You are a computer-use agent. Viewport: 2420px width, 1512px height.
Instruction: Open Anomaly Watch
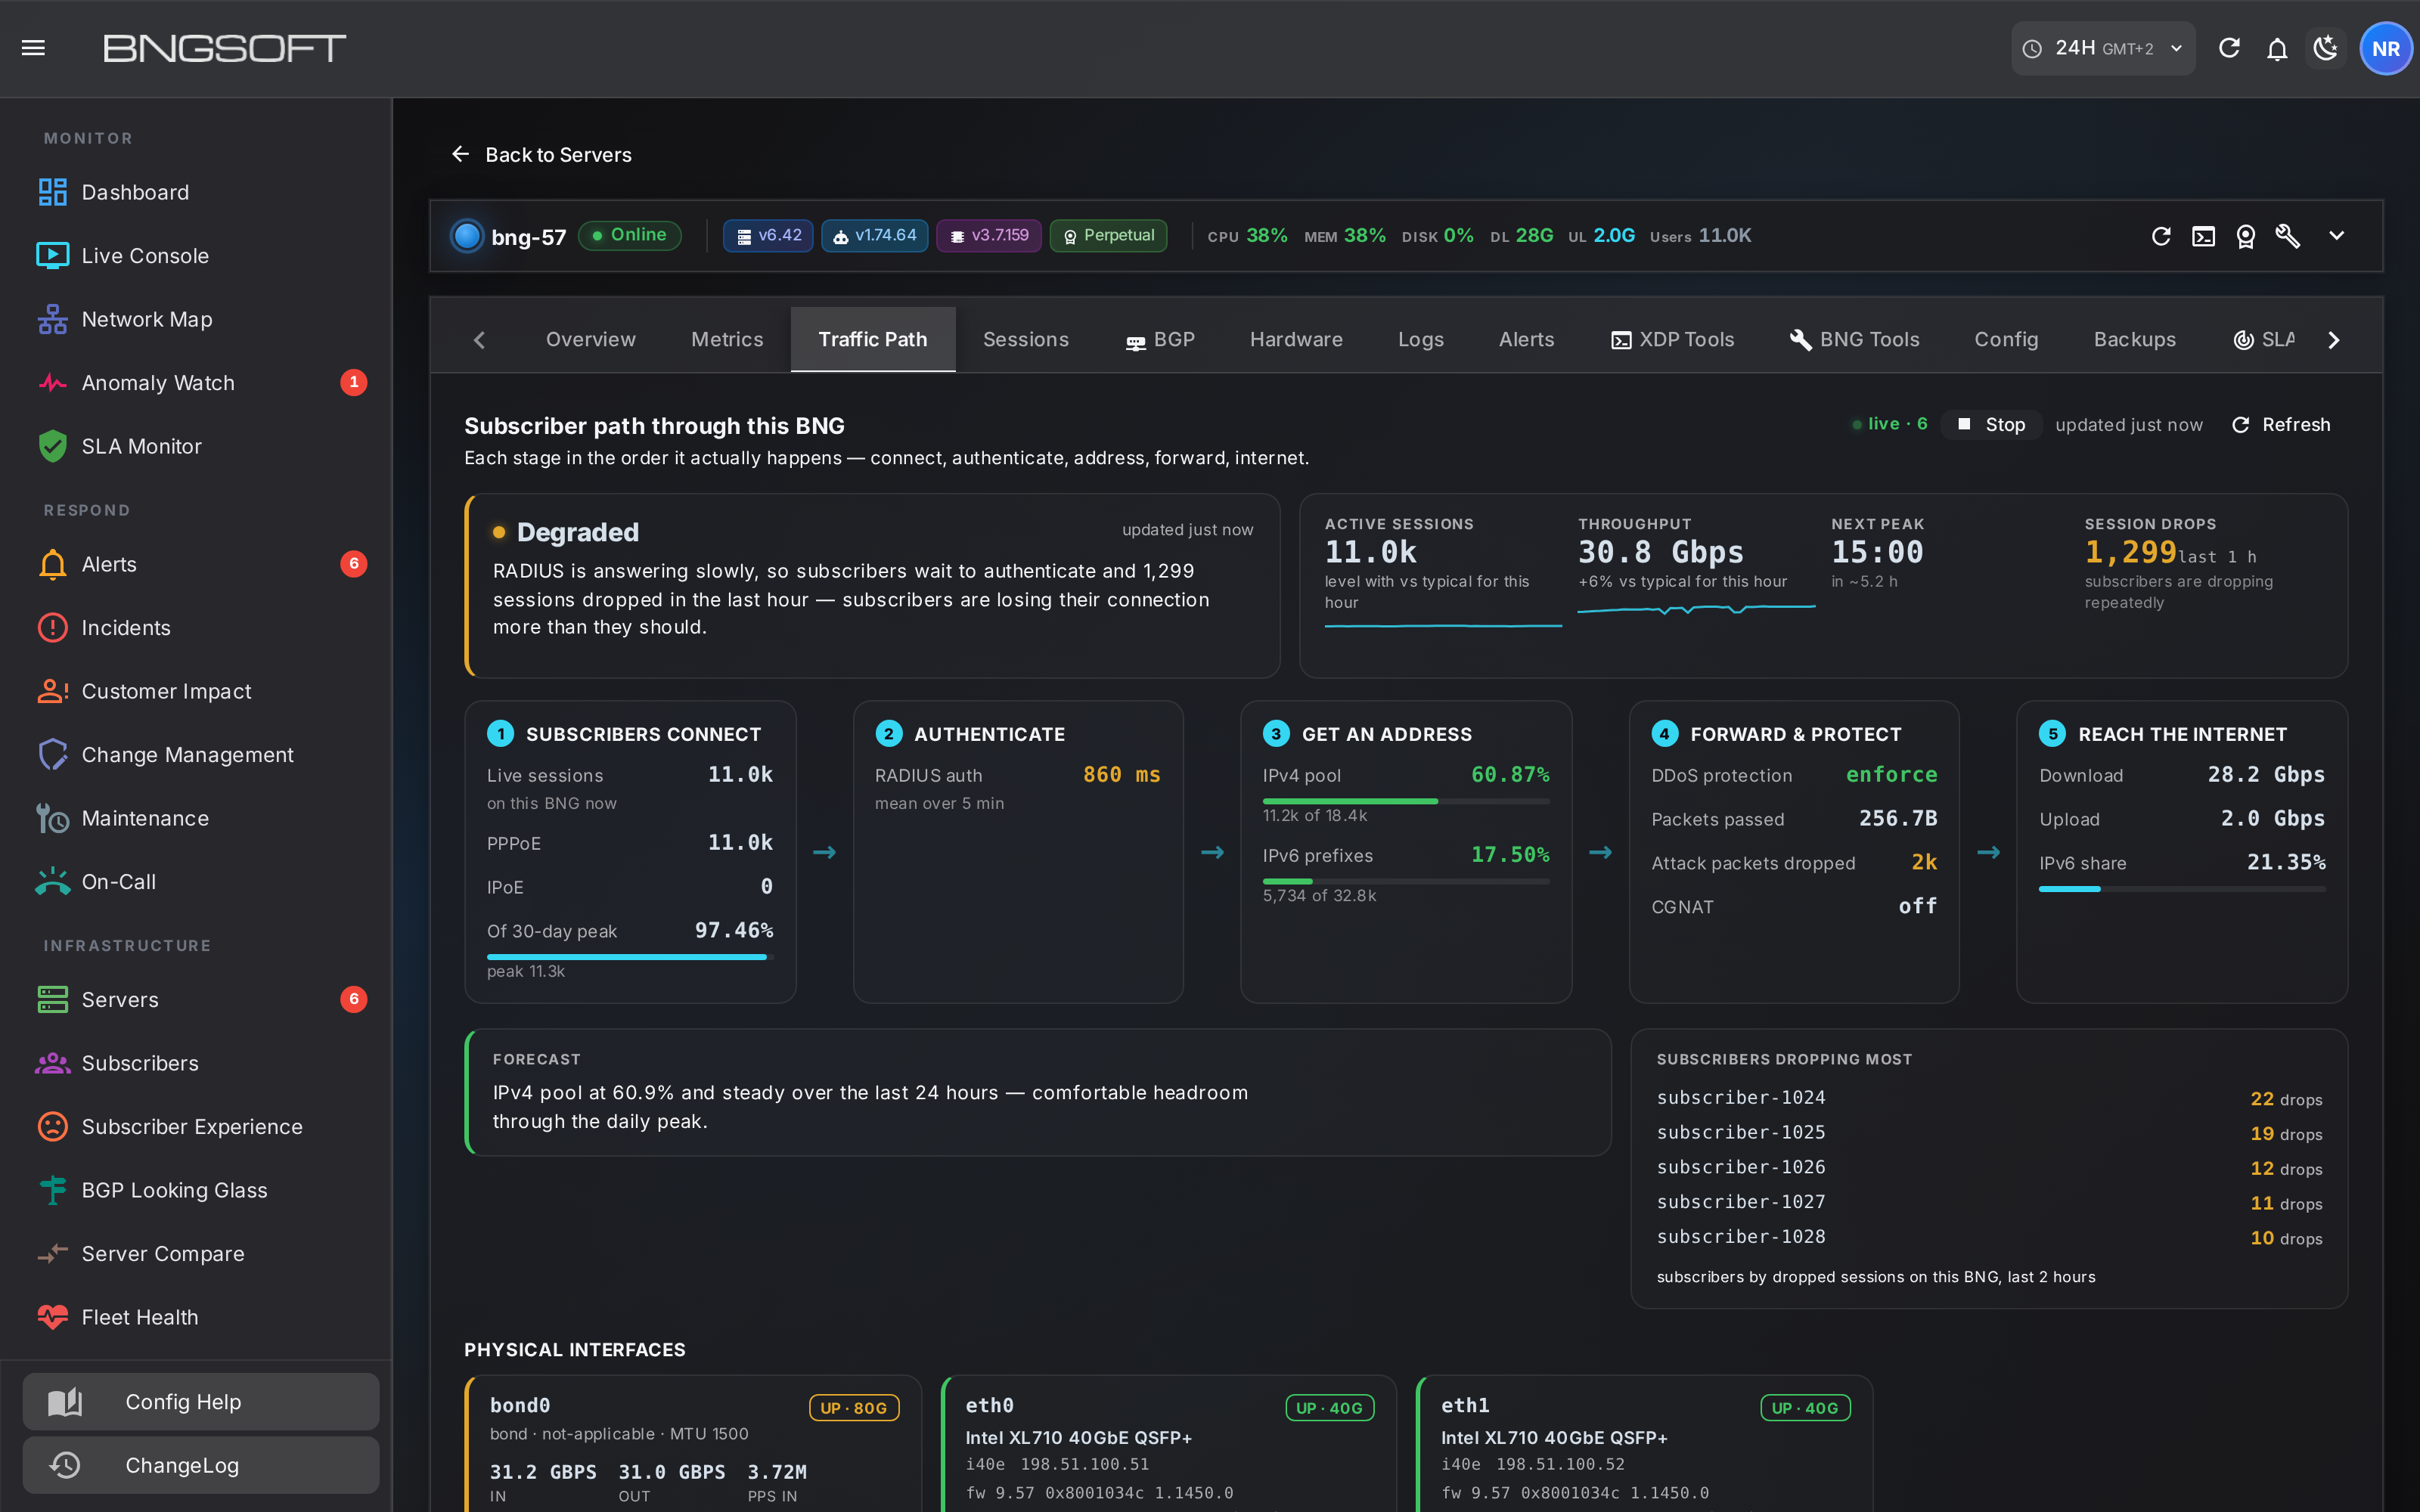click(196, 383)
